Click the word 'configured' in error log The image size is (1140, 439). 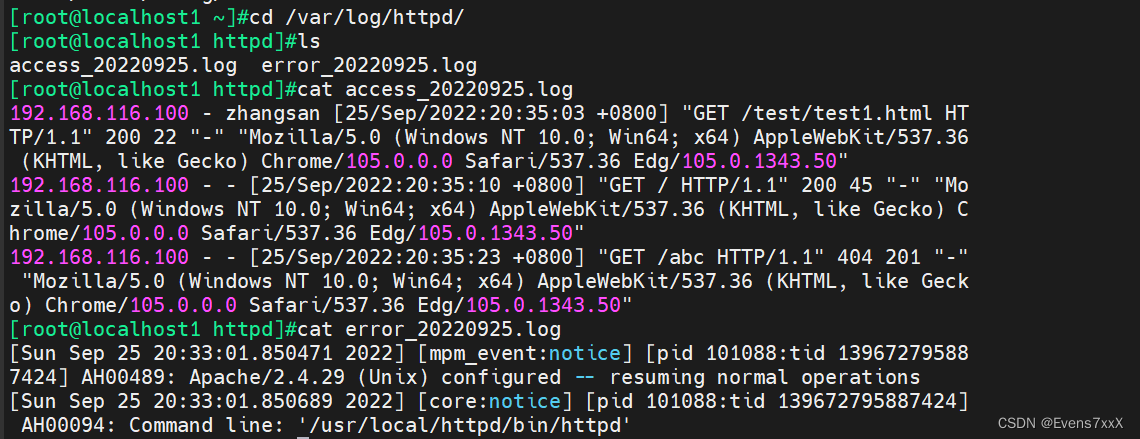pos(501,377)
